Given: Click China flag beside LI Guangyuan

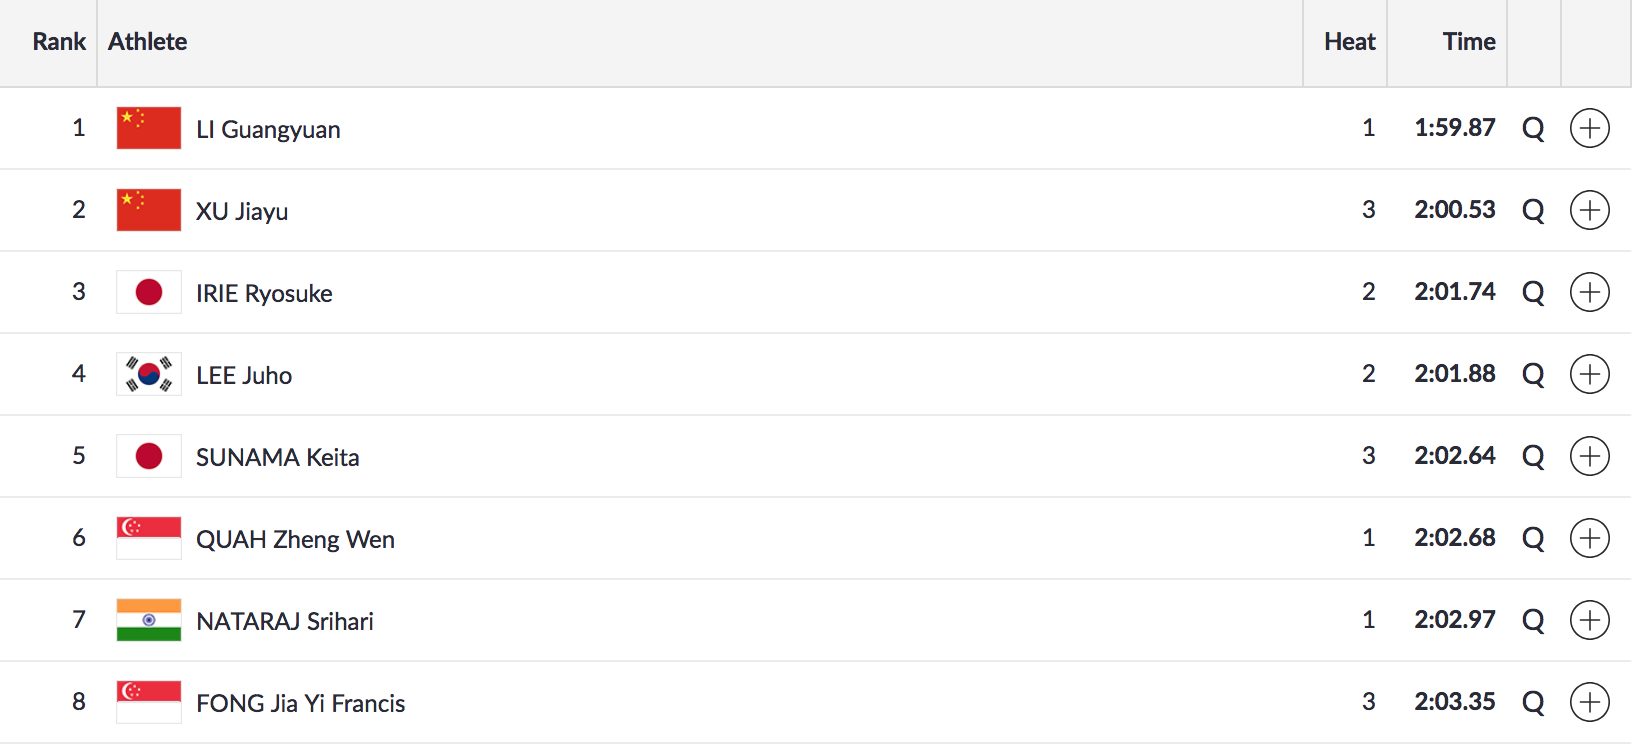Looking at the screenshot, I should [149, 128].
